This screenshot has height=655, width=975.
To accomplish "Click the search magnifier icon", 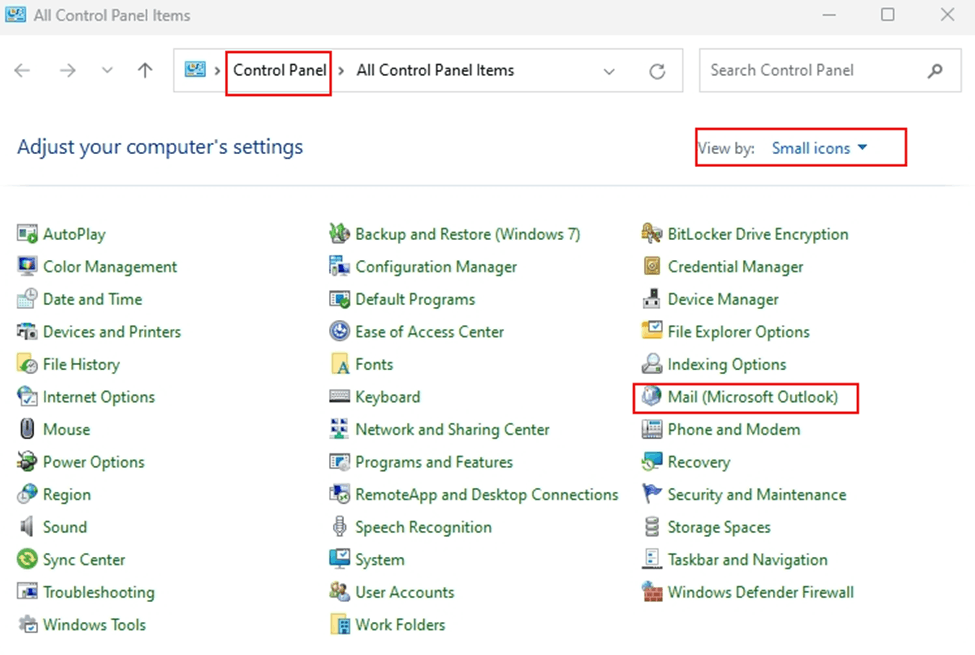I will (x=935, y=71).
